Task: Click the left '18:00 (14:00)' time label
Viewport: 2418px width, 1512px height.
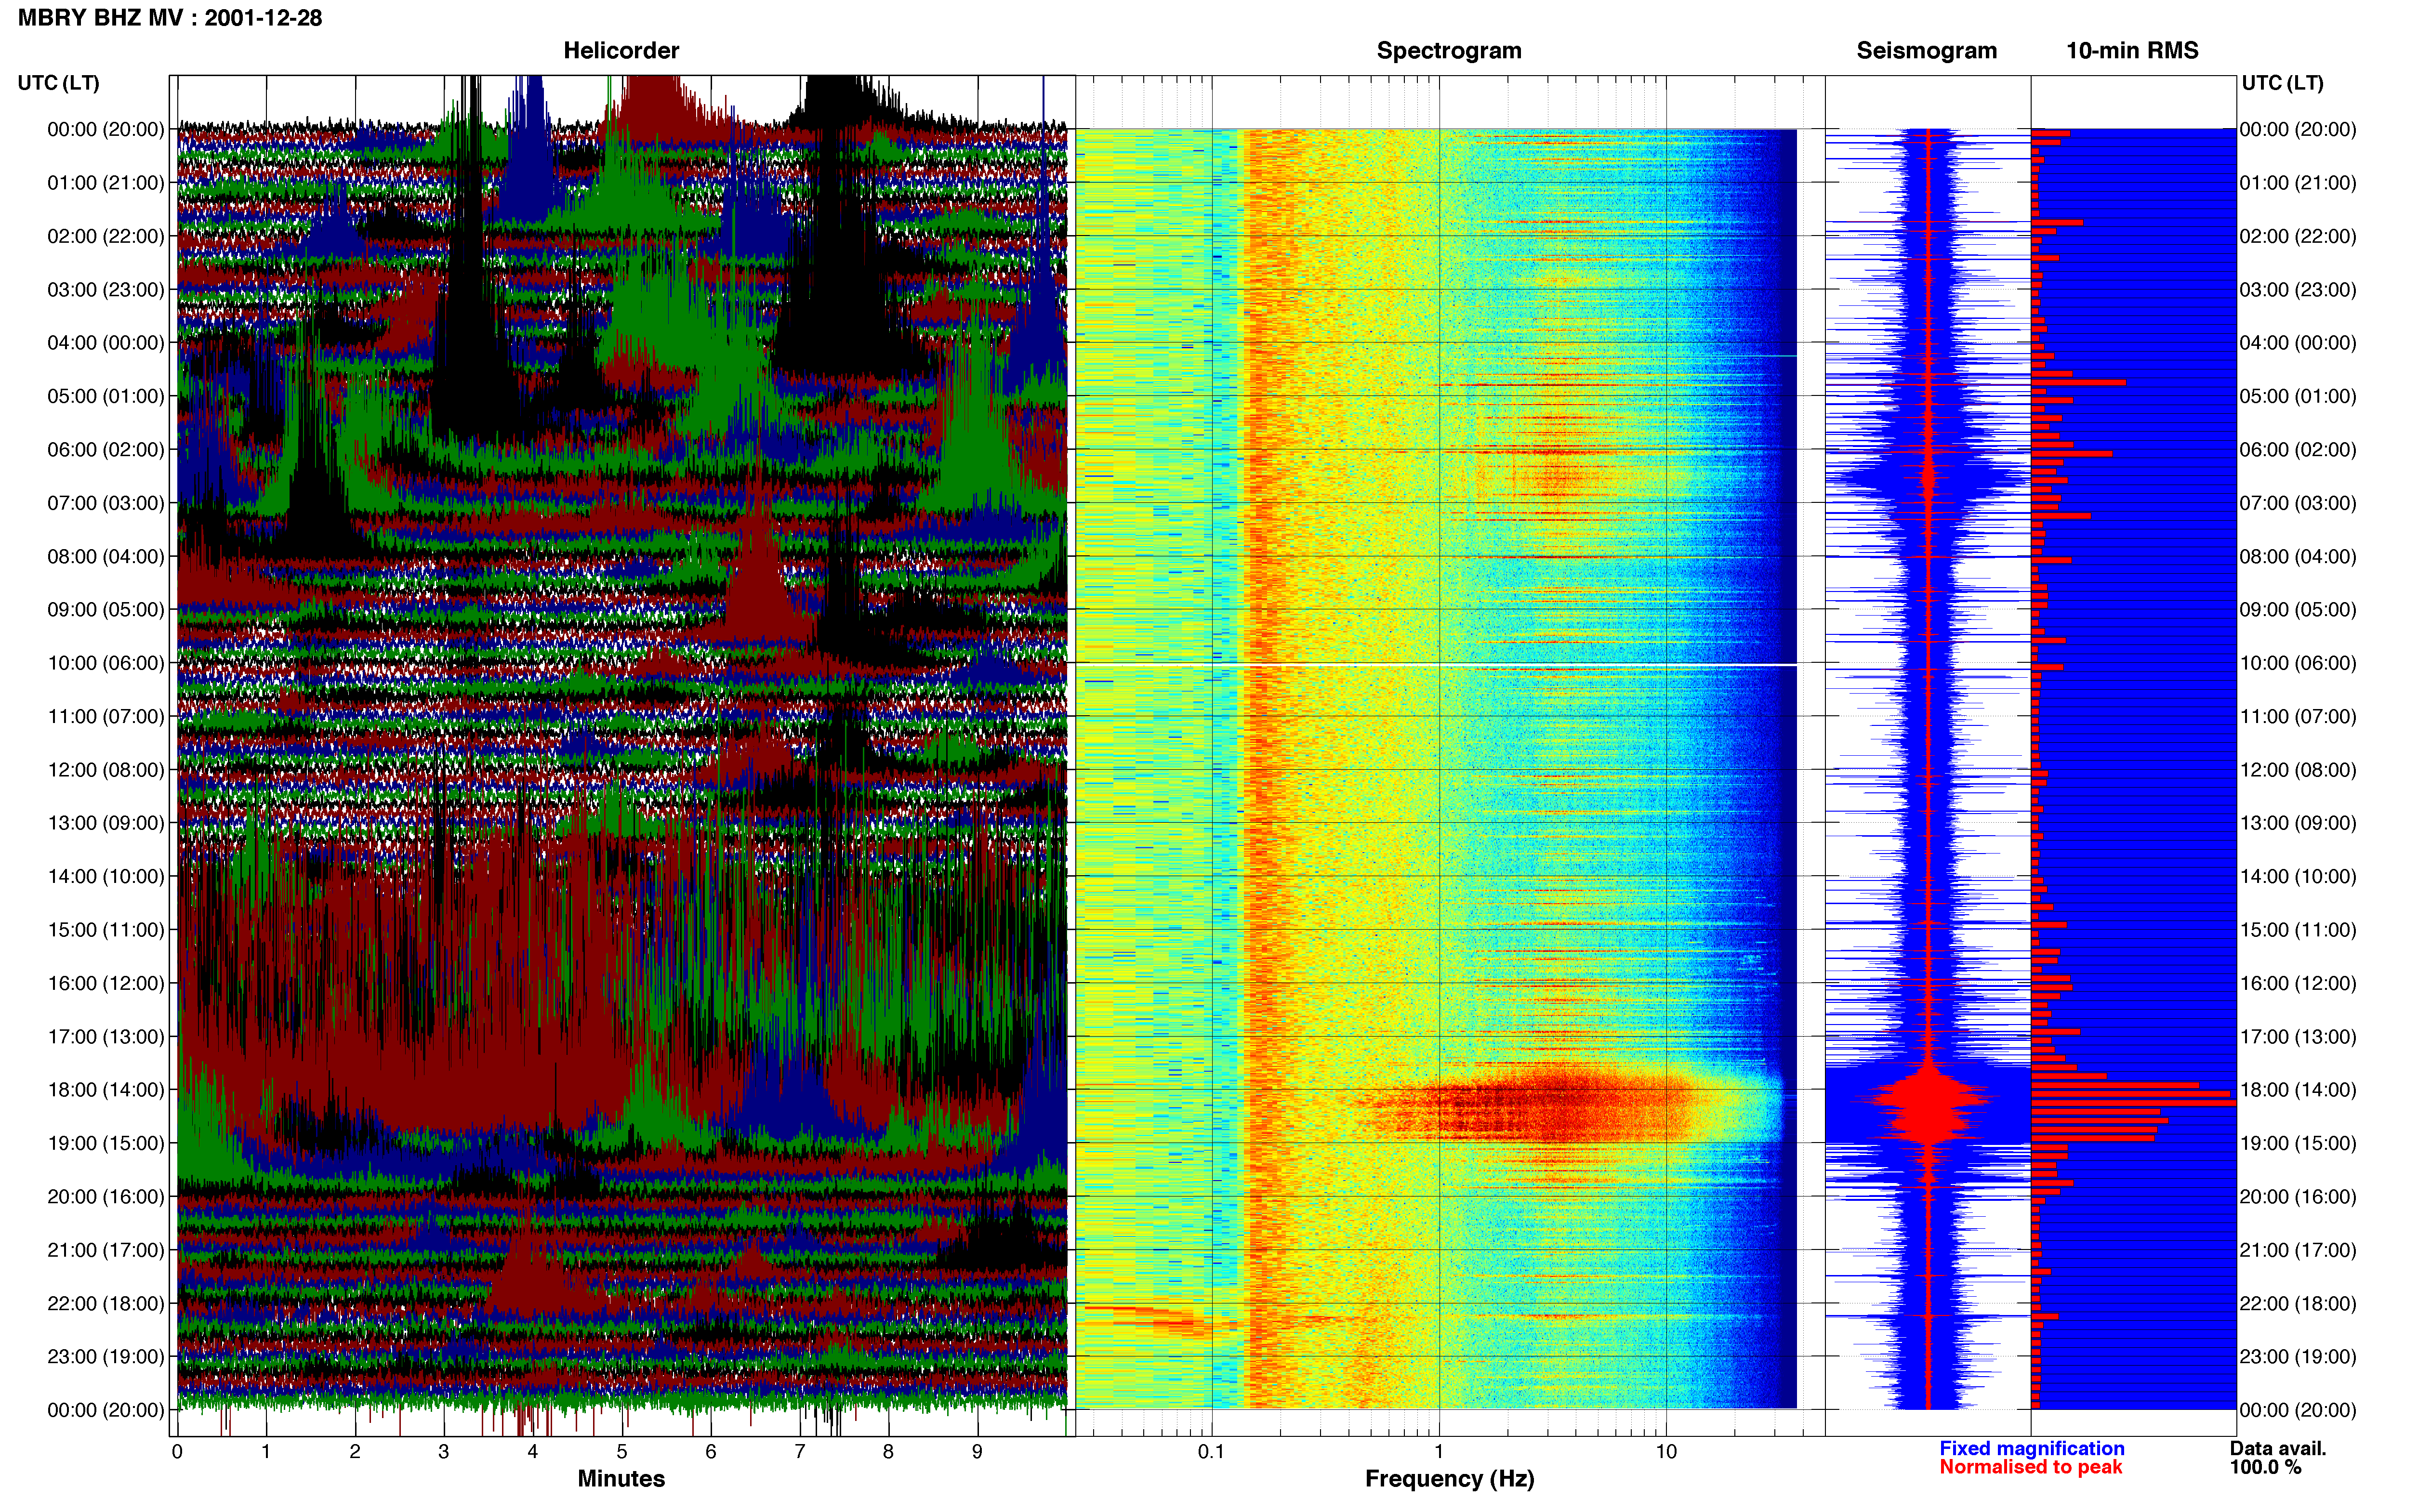Action: click(x=106, y=1090)
